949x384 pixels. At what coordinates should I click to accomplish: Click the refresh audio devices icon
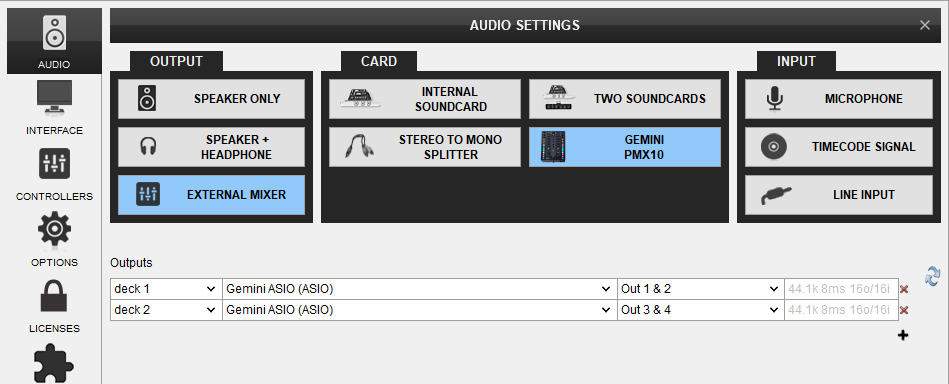pyautogui.click(x=933, y=276)
